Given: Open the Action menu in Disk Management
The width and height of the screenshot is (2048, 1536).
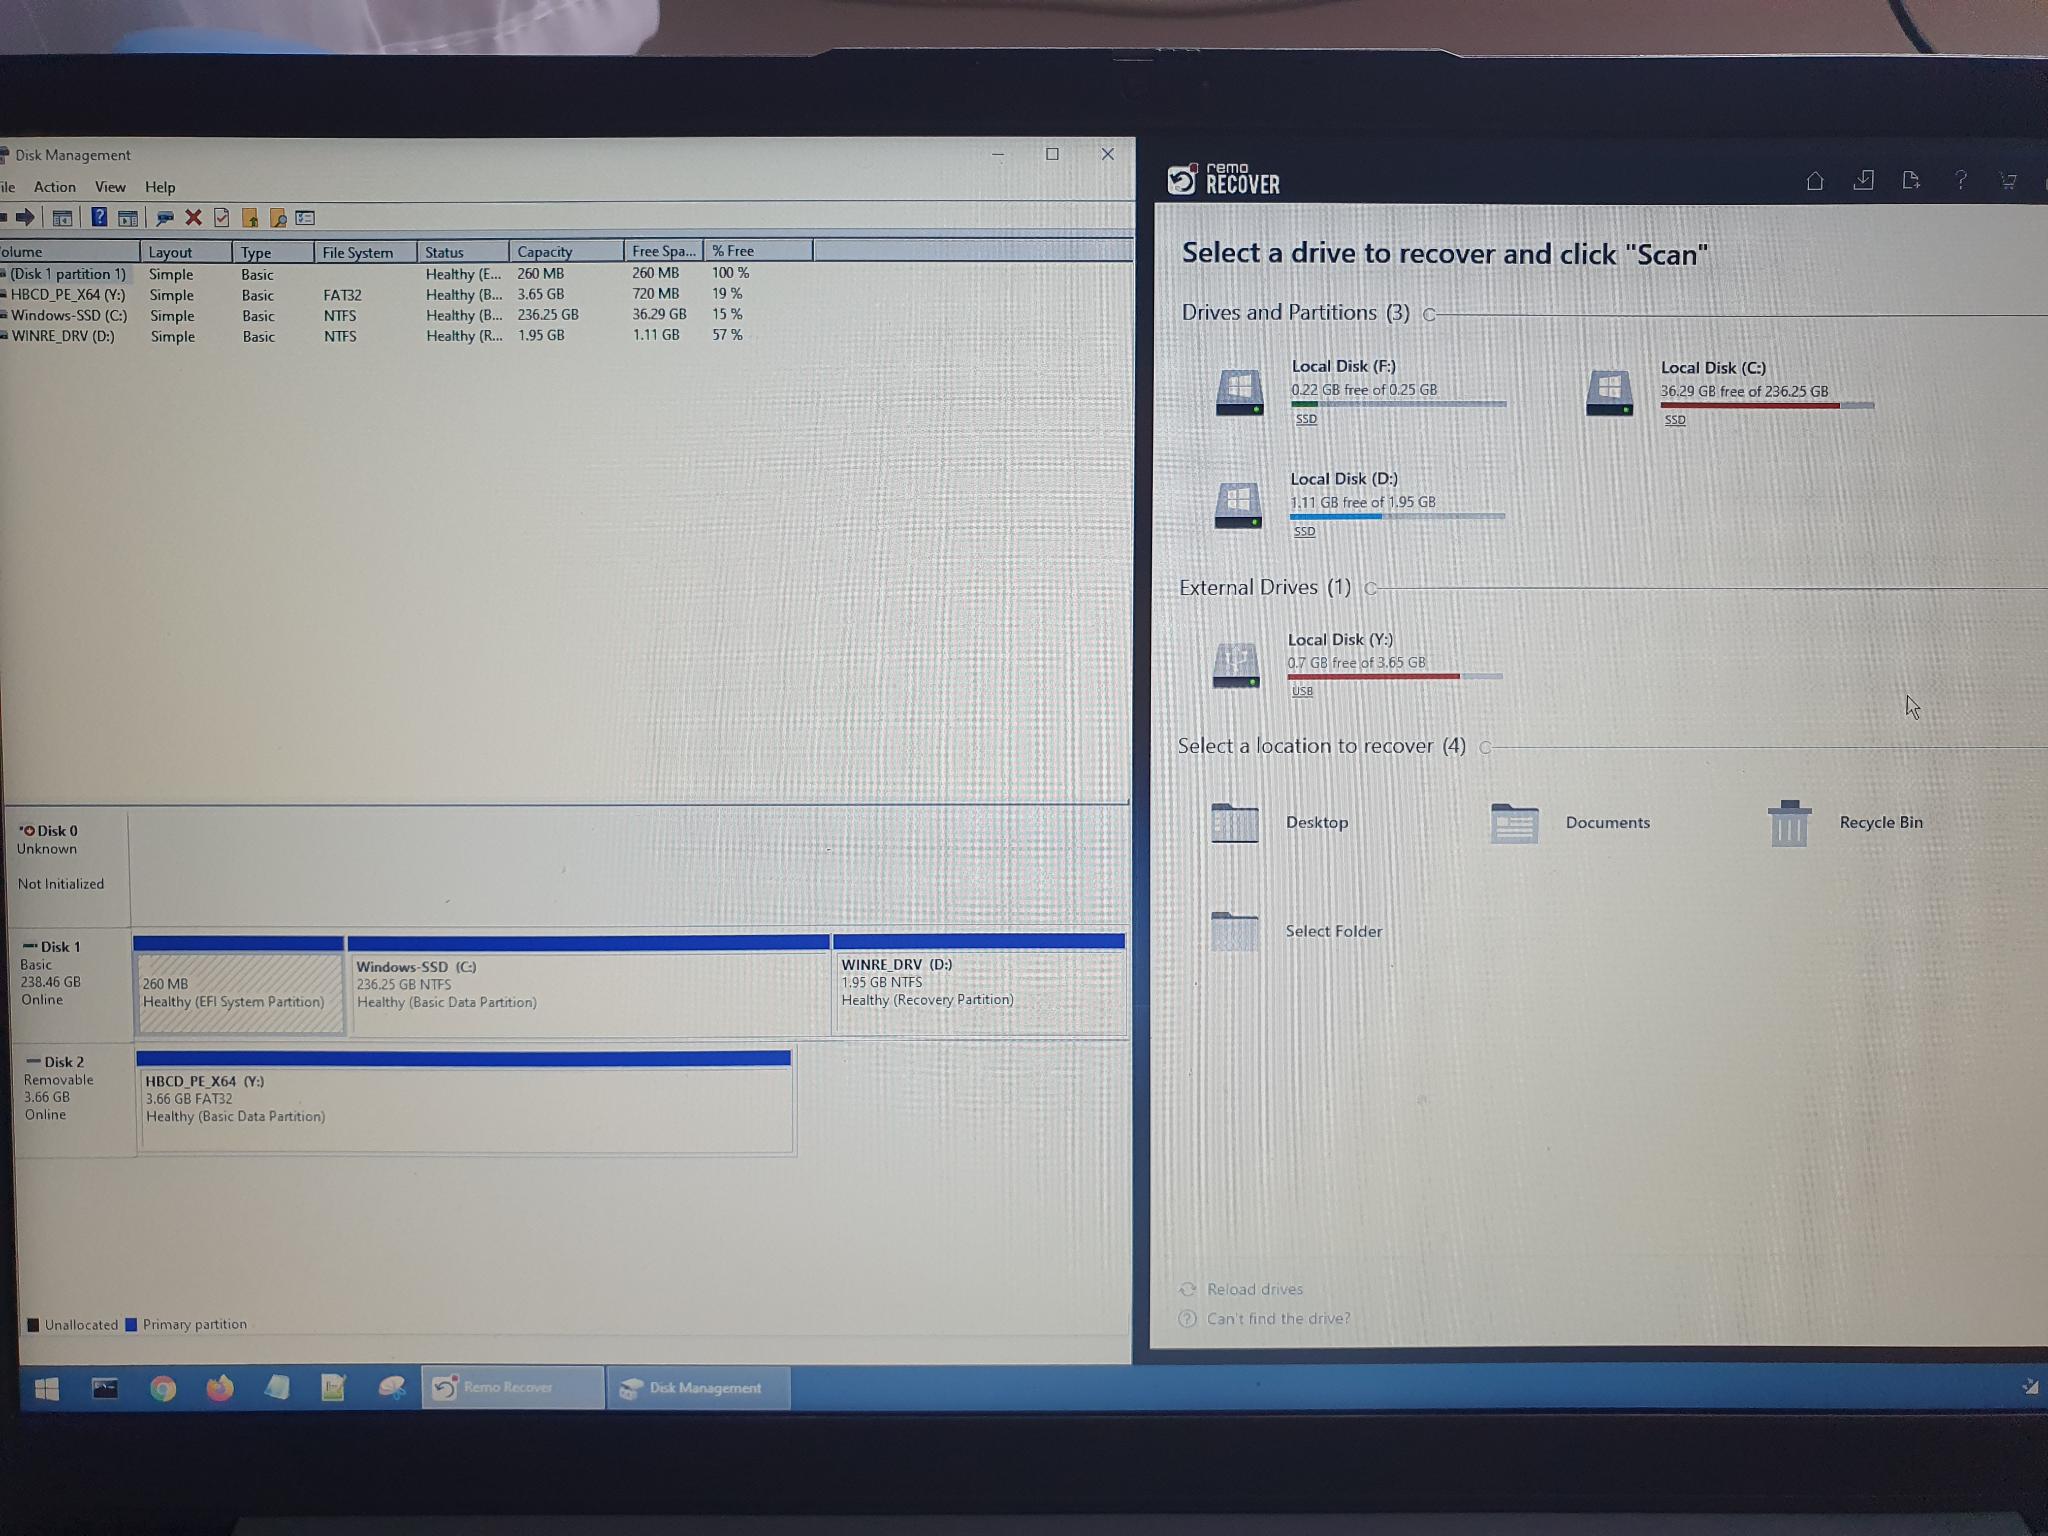Looking at the screenshot, I should pyautogui.click(x=54, y=187).
